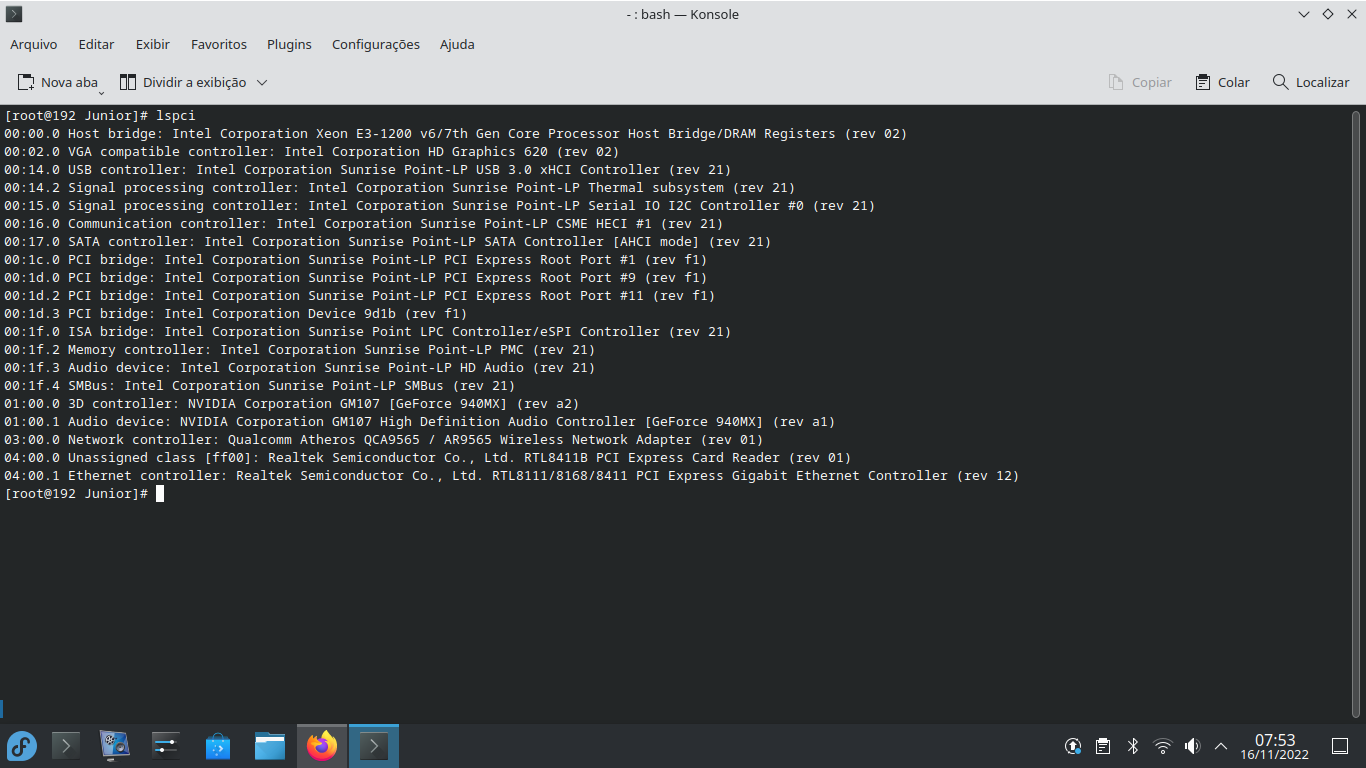Launch the pinned Konsole shortcut next to the launcher
Viewport: 1366px width, 768px height.
66,745
